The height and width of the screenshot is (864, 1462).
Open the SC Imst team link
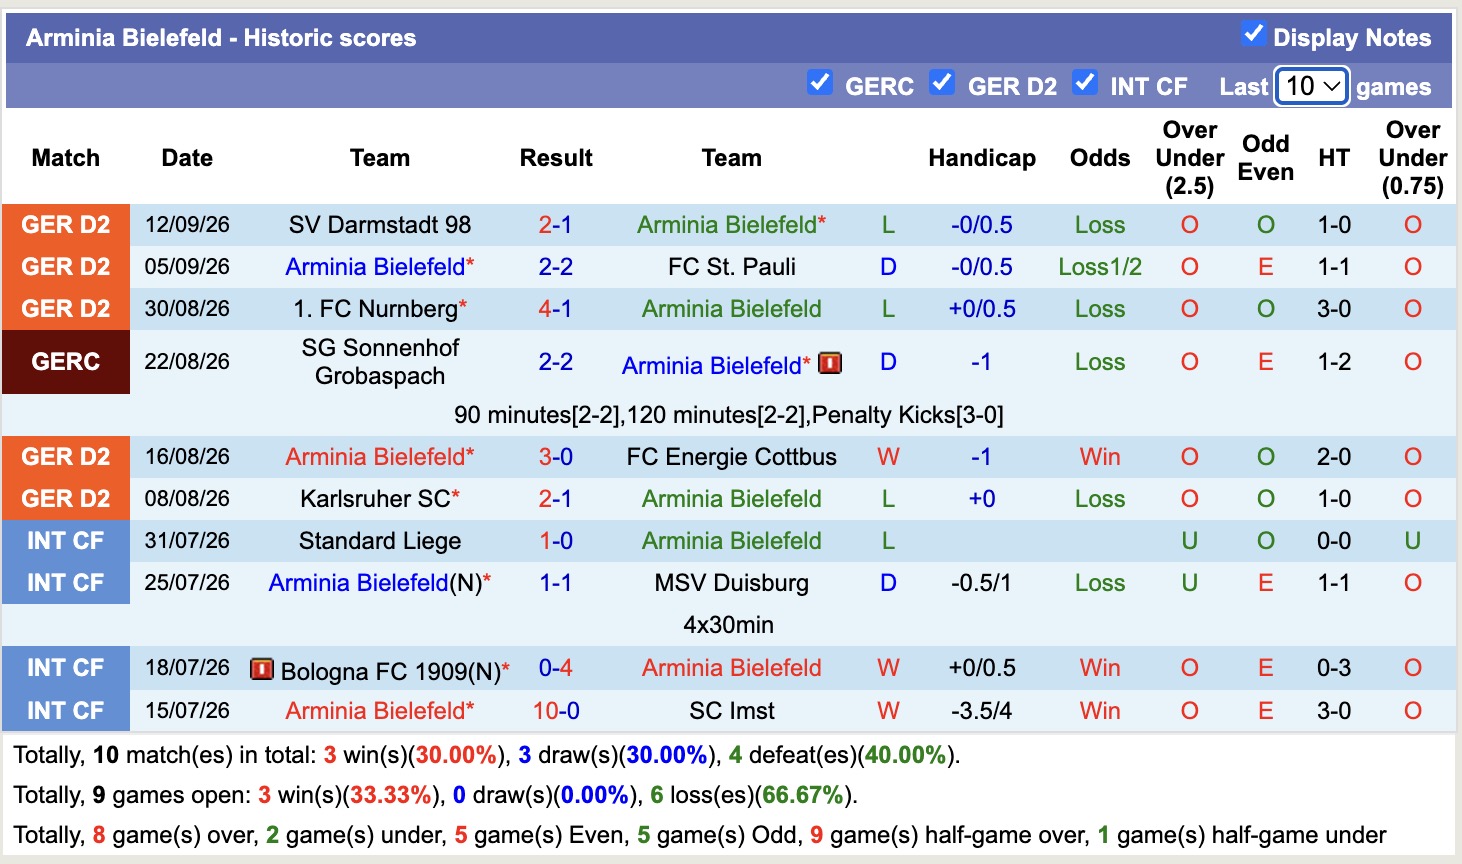[x=732, y=711]
